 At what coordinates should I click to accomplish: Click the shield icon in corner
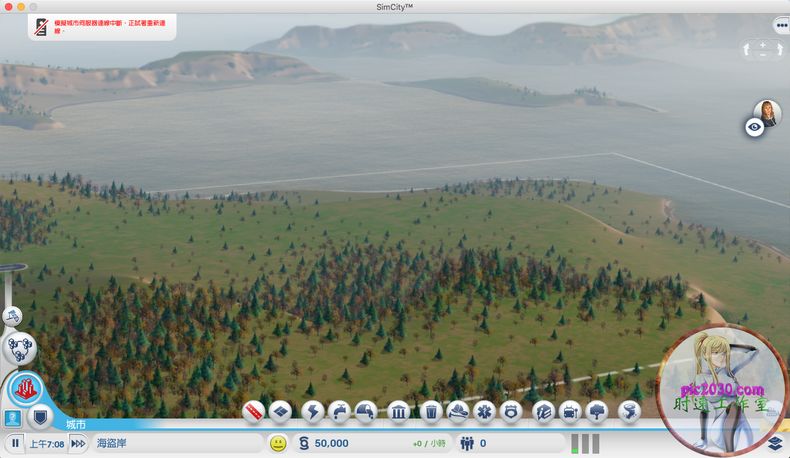(x=40, y=417)
